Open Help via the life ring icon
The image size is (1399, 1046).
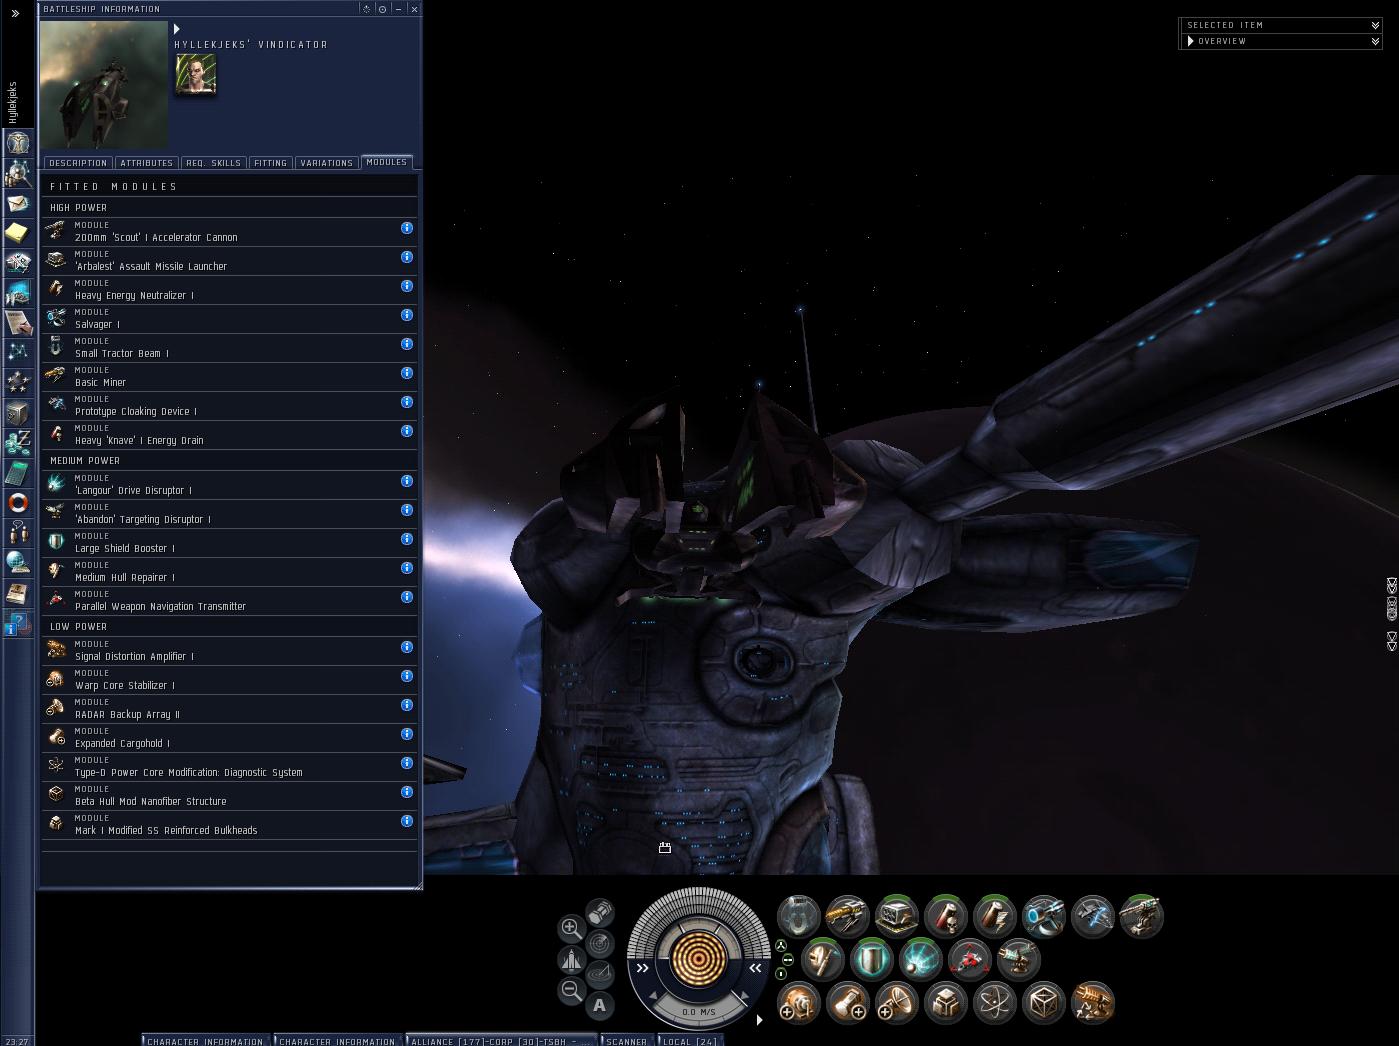(18, 502)
